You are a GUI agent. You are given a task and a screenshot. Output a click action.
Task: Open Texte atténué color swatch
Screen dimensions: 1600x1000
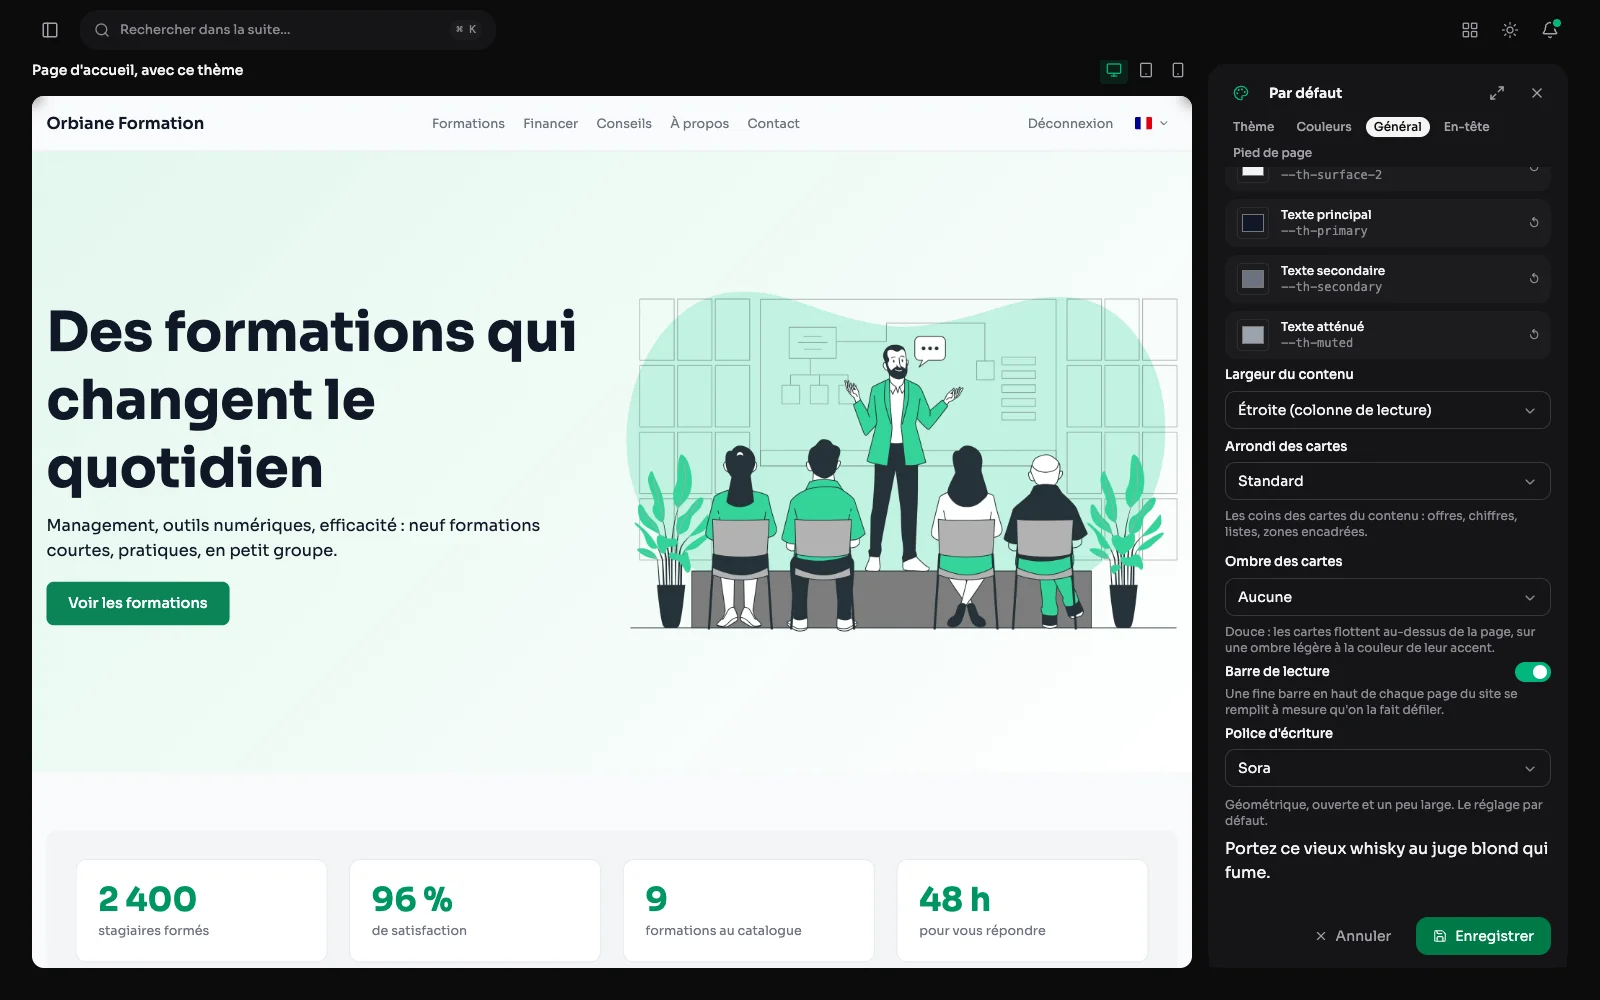1253,334
